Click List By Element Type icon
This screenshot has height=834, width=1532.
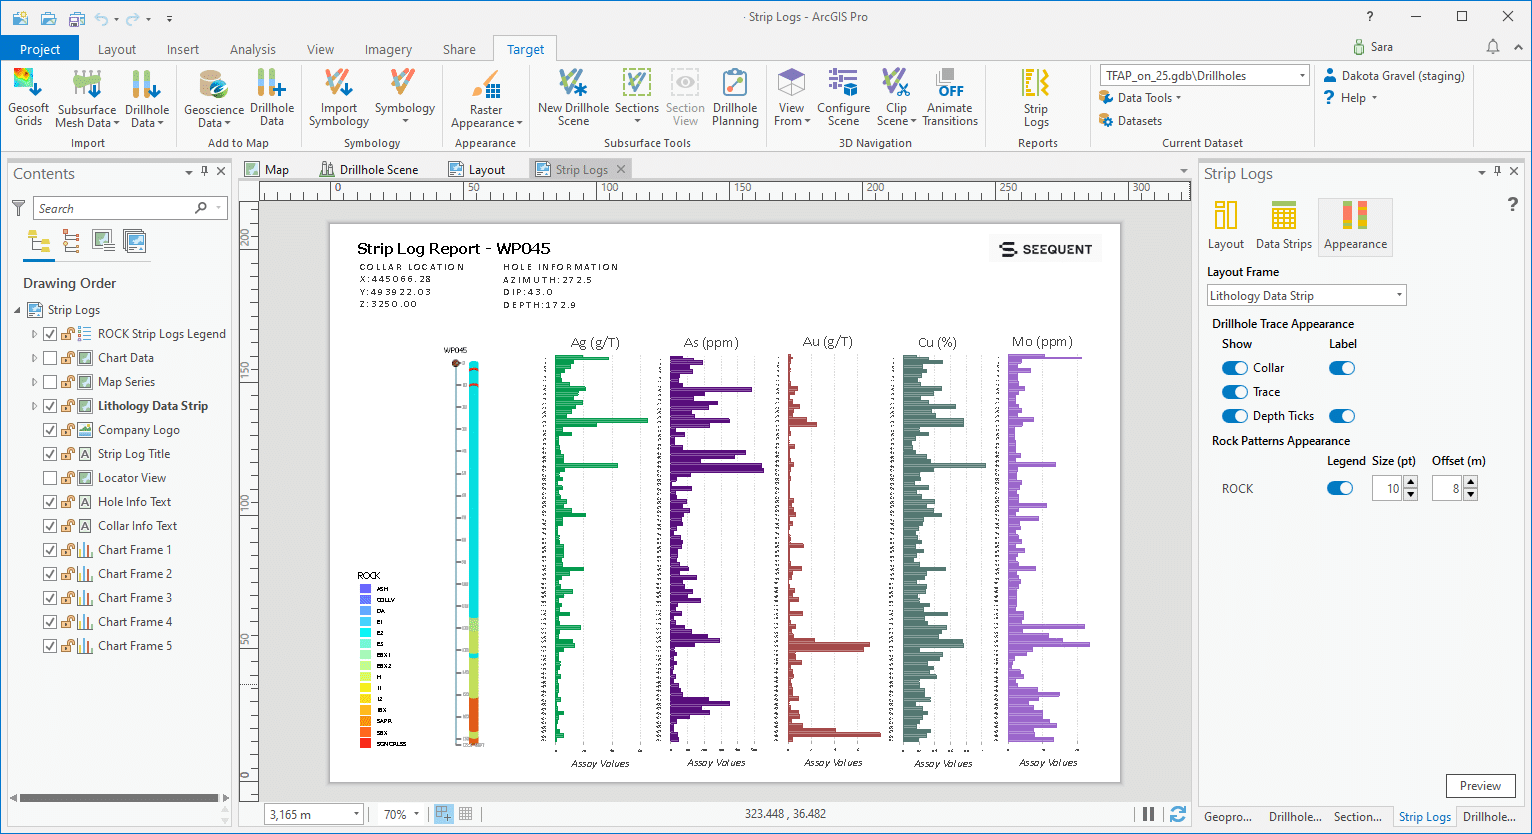[x=71, y=241]
